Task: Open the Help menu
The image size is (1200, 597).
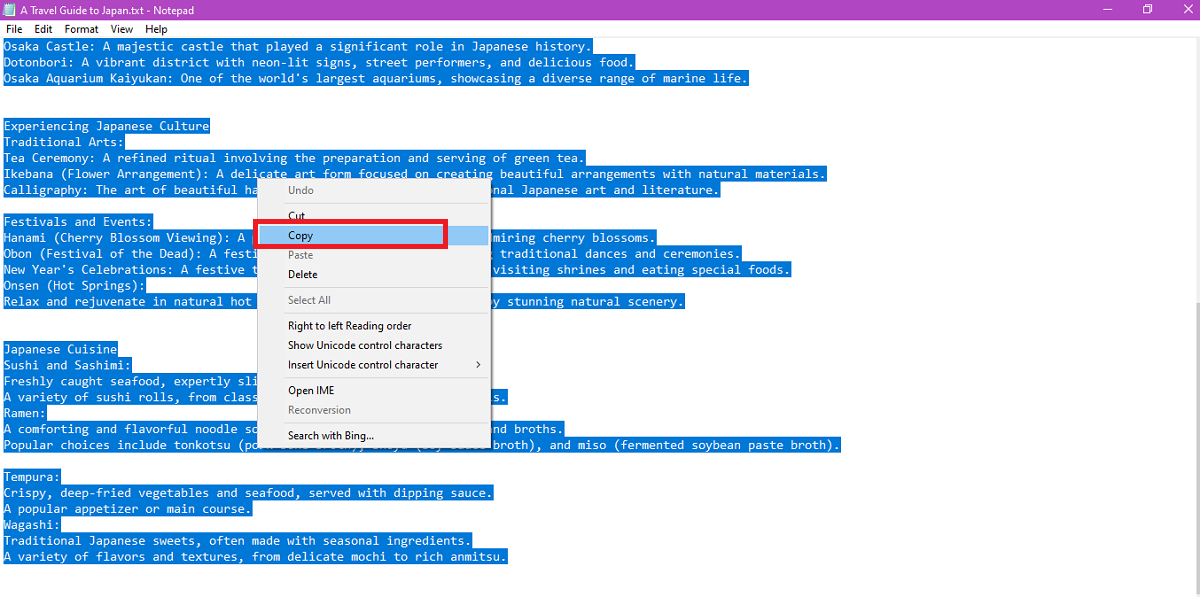Action: pyautogui.click(x=156, y=29)
